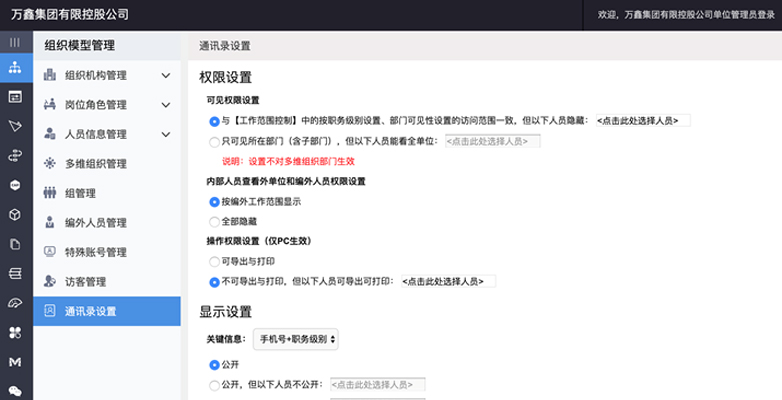
Task: Open 多维组织管理 menu item
Action: point(95,164)
